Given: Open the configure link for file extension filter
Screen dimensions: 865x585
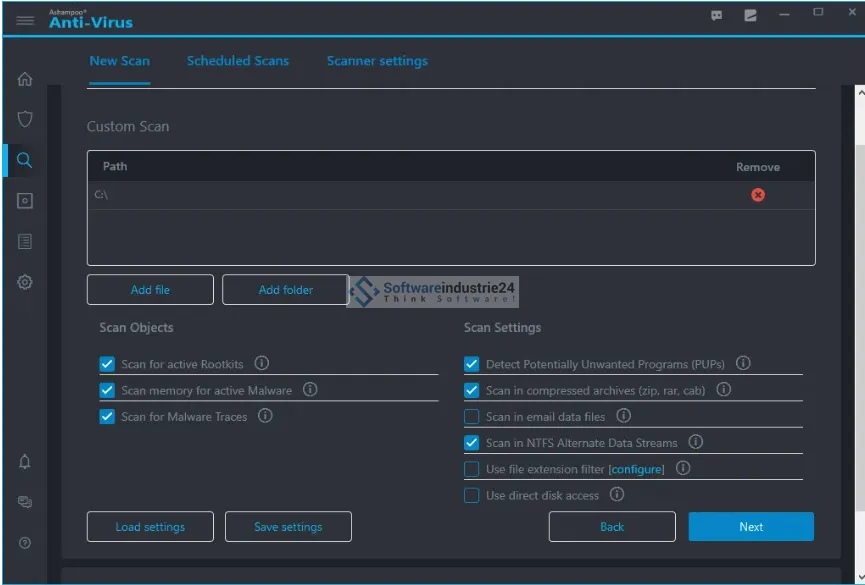Looking at the screenshot, I should [x=637, y=469].
